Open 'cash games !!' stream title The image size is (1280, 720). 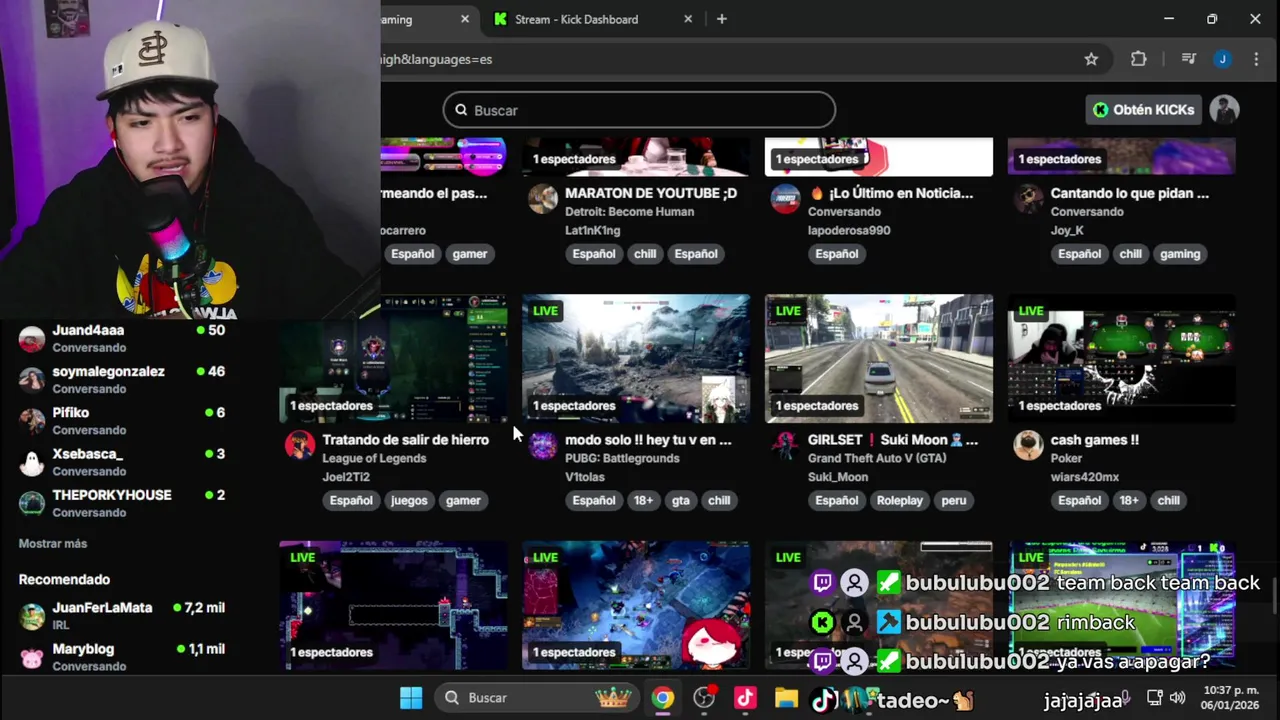coord(1094,440)
